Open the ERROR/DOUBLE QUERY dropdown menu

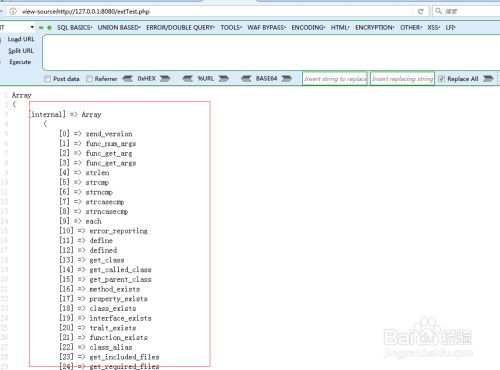pos(180,28)
